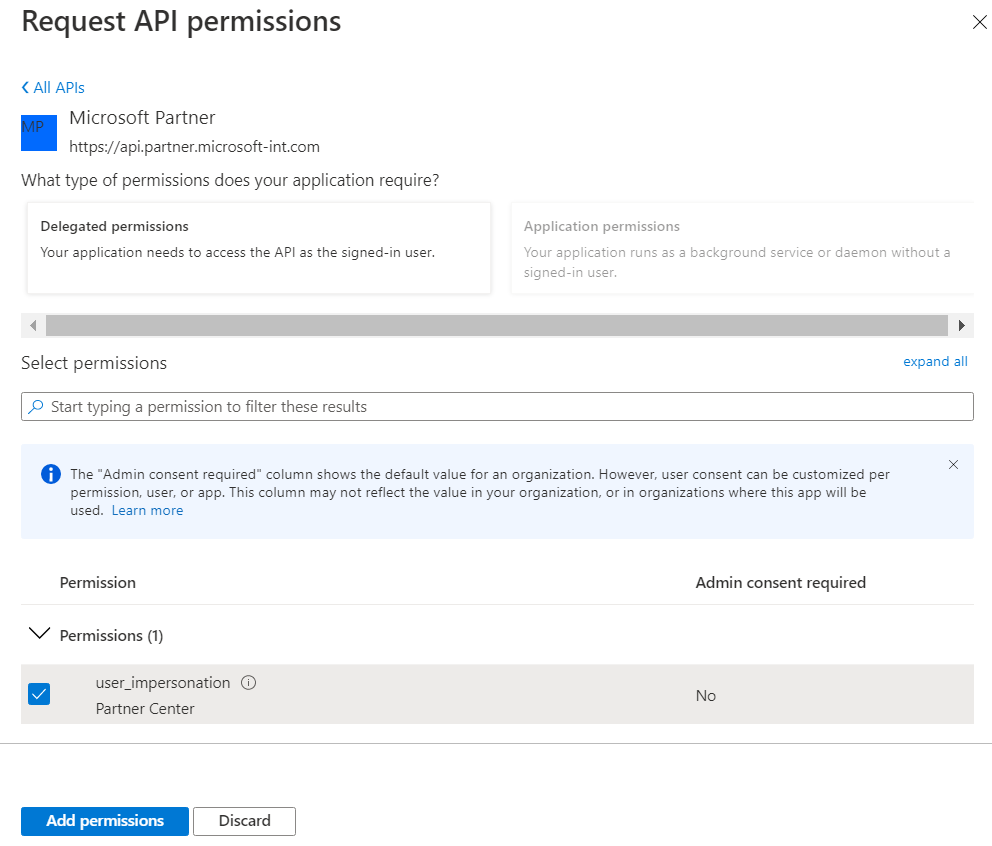Select Delegated permissions card
992x846 pixels.
click(259, 247)
